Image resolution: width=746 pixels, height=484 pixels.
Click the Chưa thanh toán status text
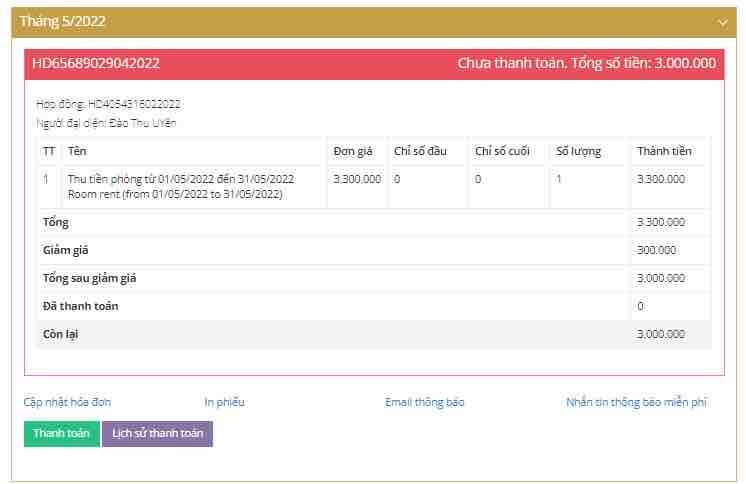click(x=511, y=63)
